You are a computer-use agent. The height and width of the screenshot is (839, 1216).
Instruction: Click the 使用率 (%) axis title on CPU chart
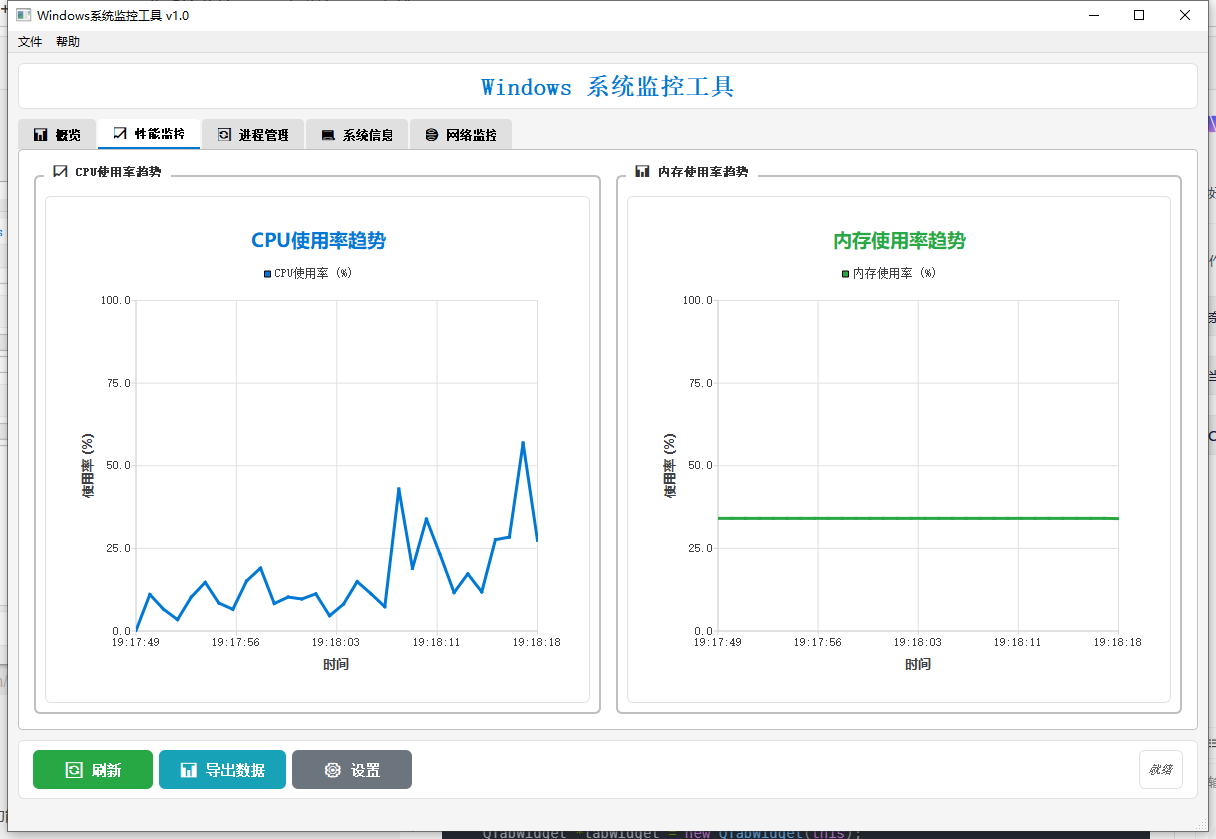(88, 466)
